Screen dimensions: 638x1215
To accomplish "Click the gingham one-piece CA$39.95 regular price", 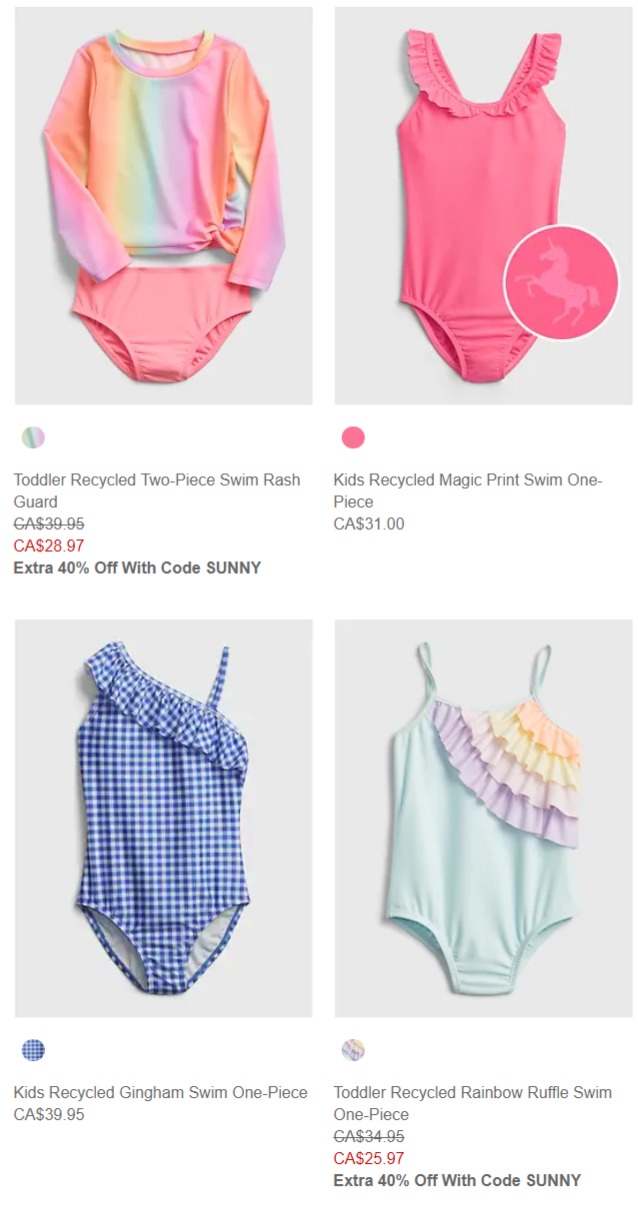I will point(49,1114).
